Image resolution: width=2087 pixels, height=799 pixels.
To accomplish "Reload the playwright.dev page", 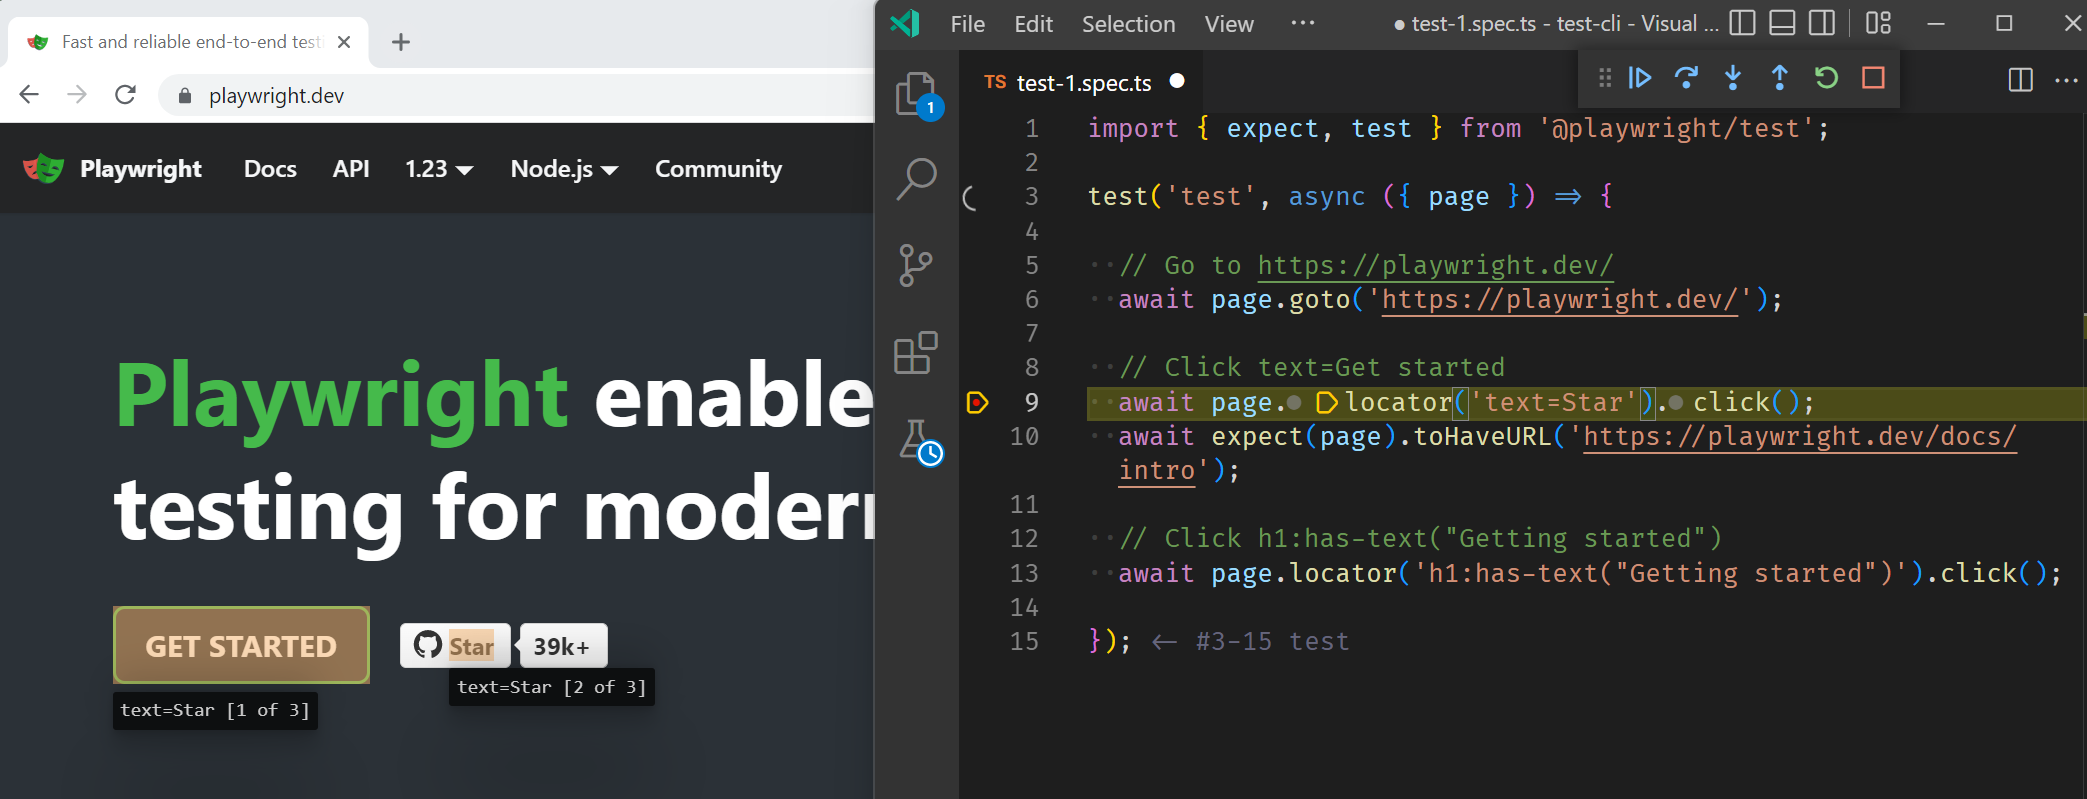I will [125, 95].
